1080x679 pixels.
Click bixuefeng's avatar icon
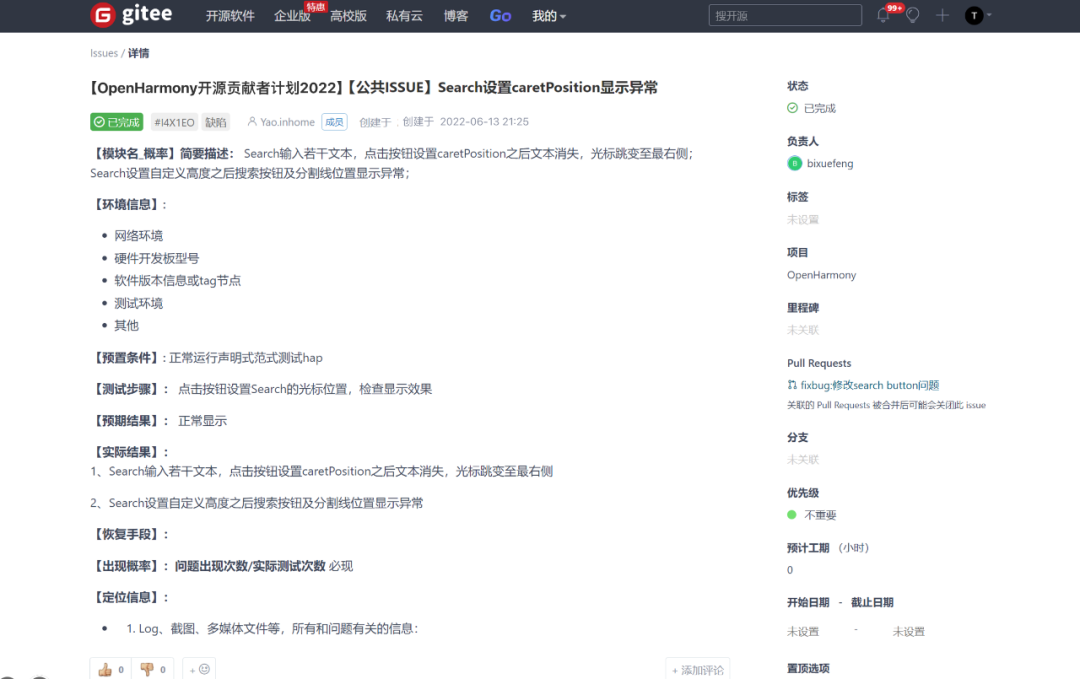click(796, 163)
